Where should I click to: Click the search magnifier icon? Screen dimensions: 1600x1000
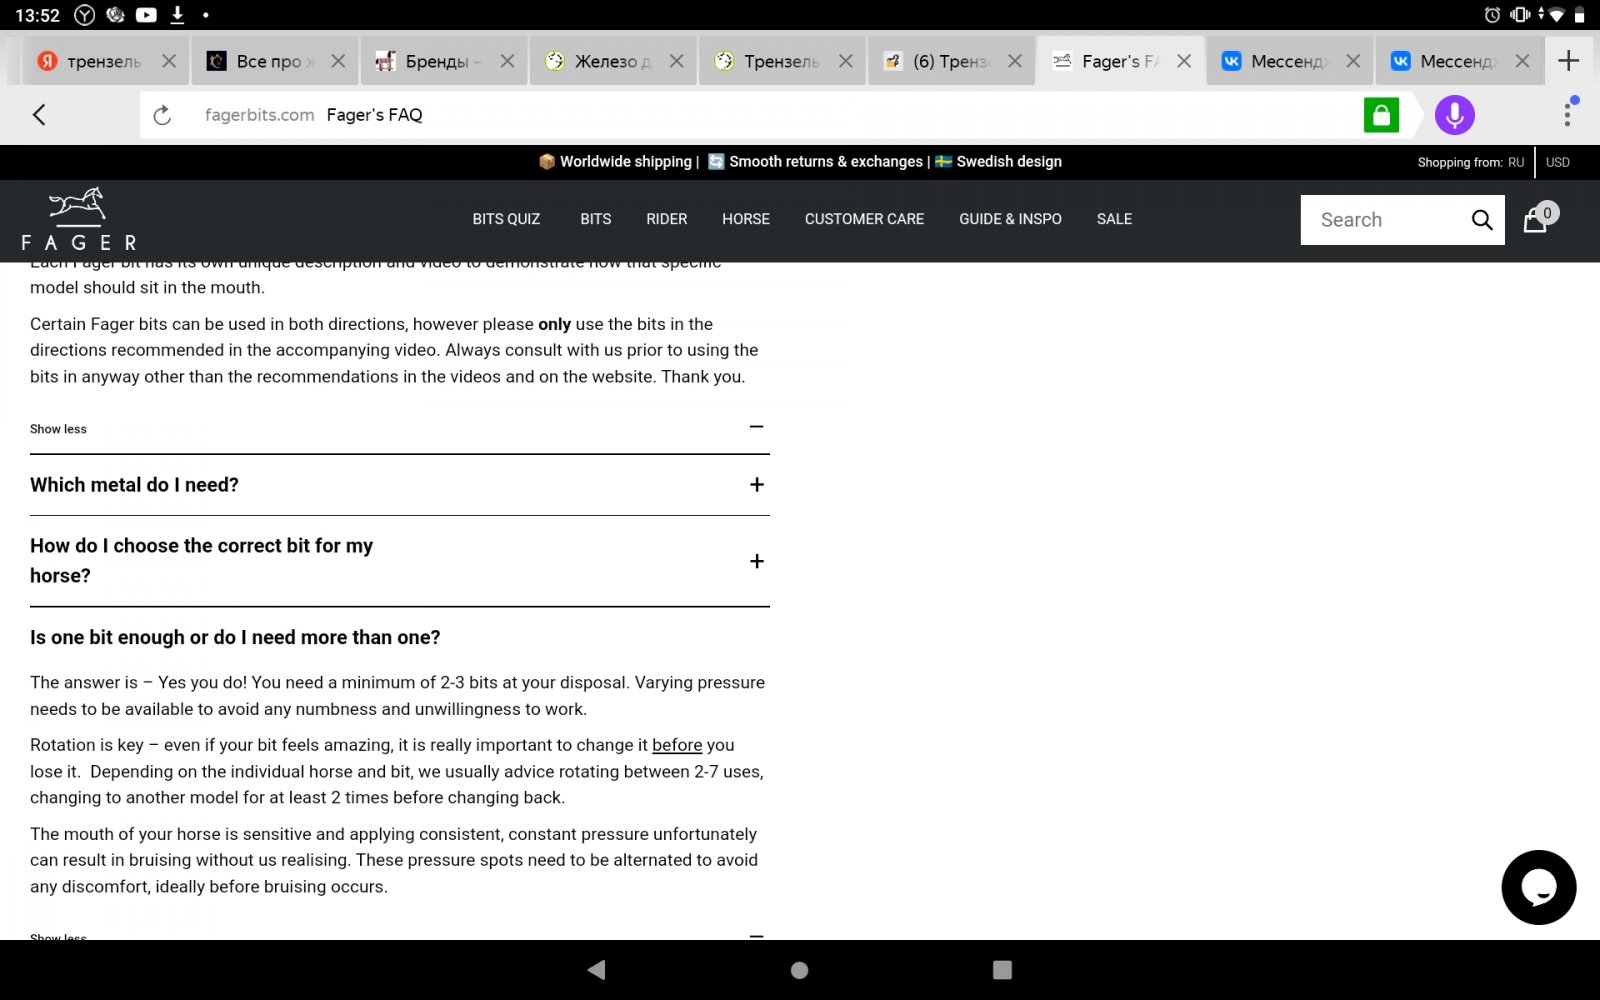(x=1481, y=220)
